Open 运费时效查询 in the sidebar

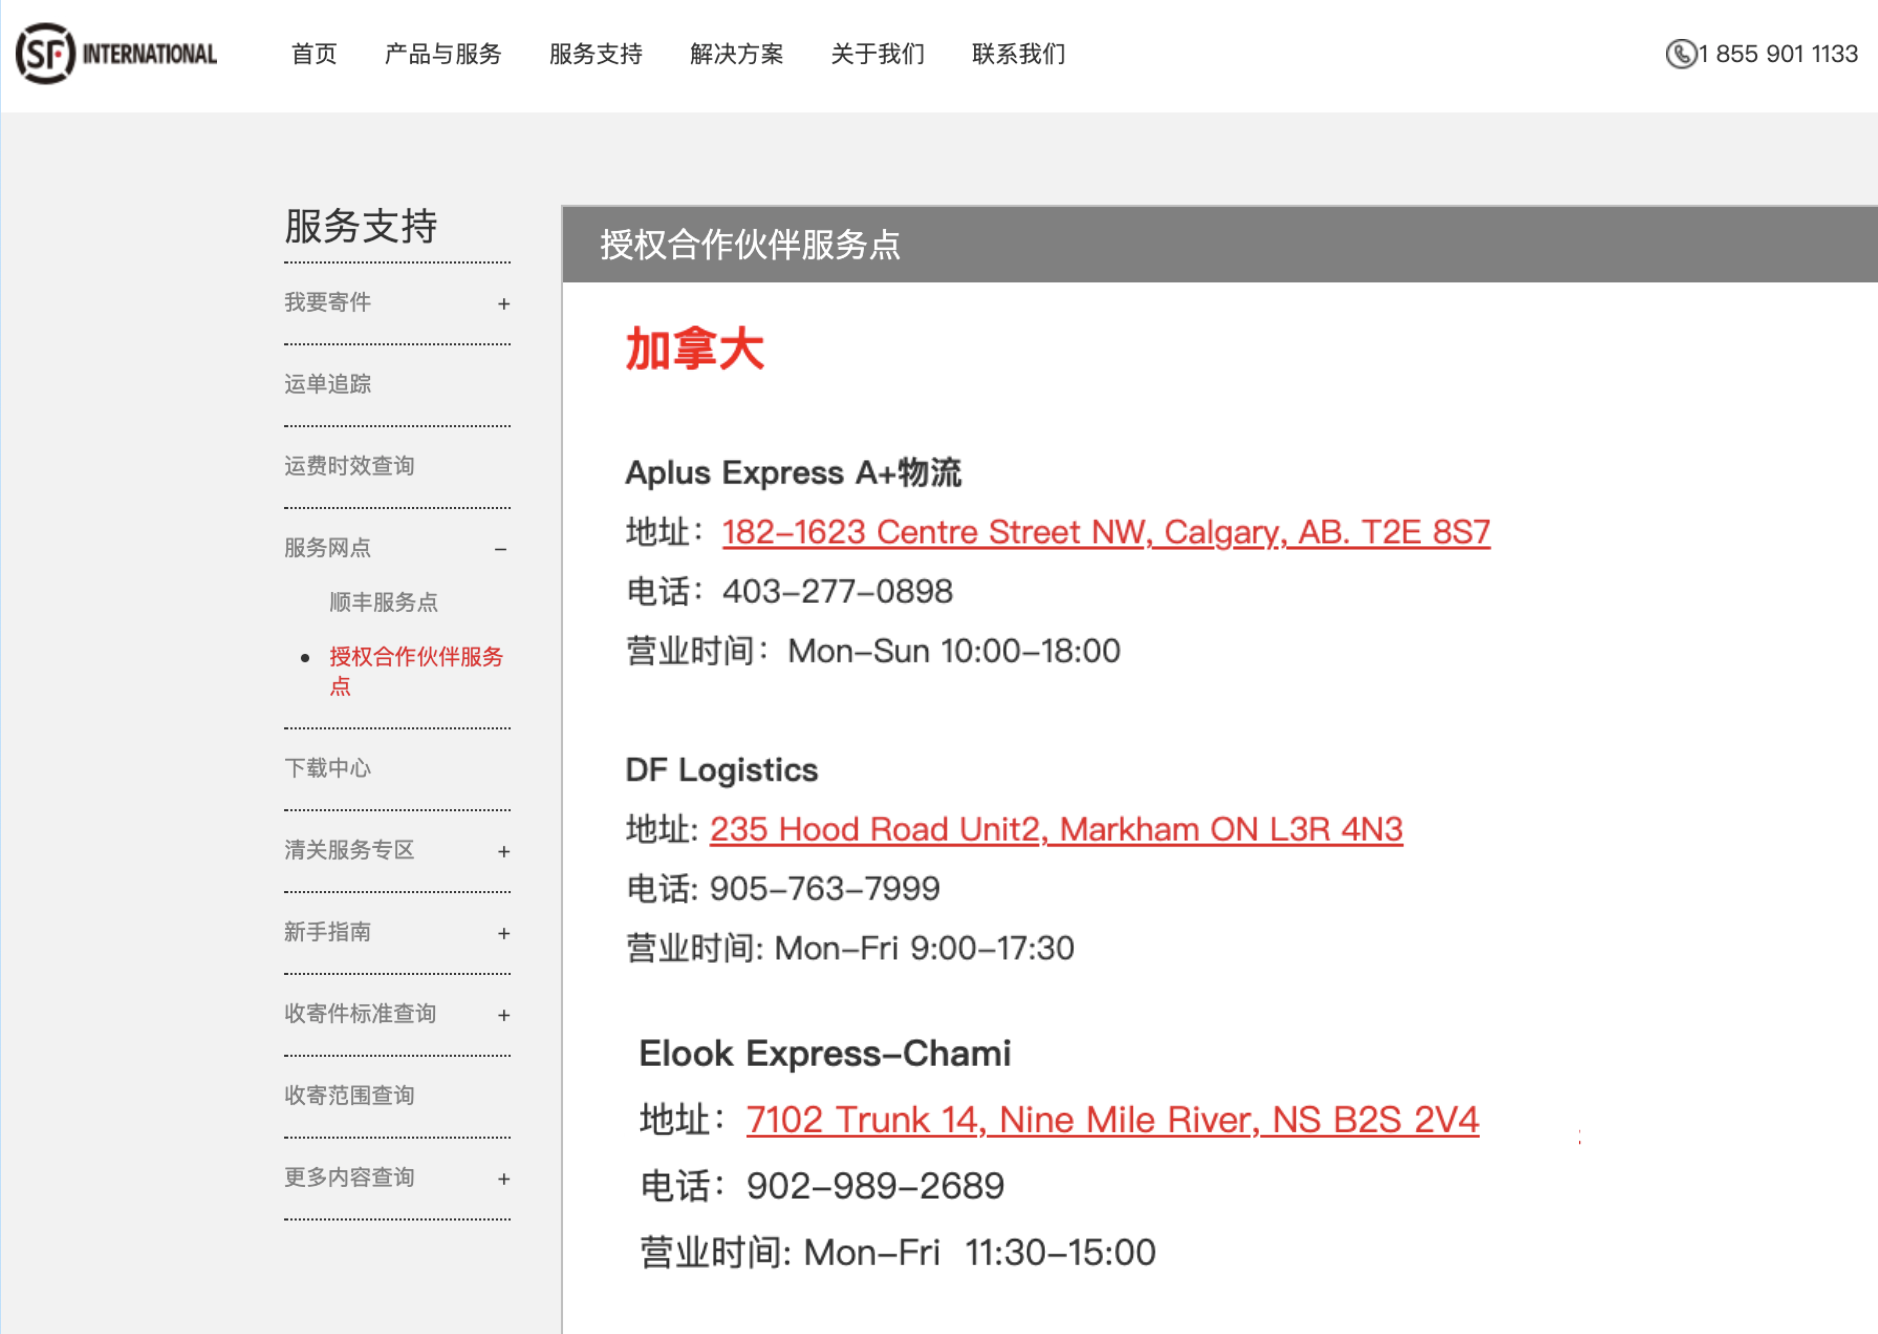pyautogui.click(x=349, y=466)
